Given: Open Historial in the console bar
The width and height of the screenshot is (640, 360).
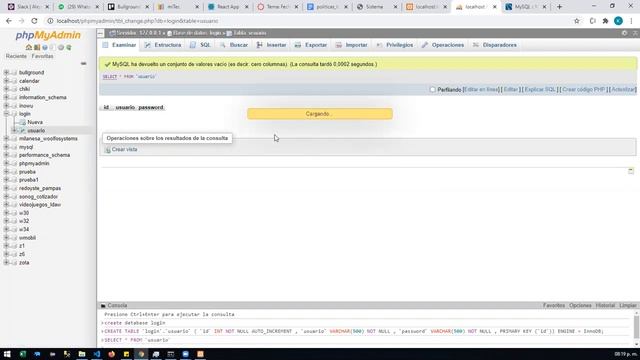Looking at the screenshot, I should click(x=605, y=305).
